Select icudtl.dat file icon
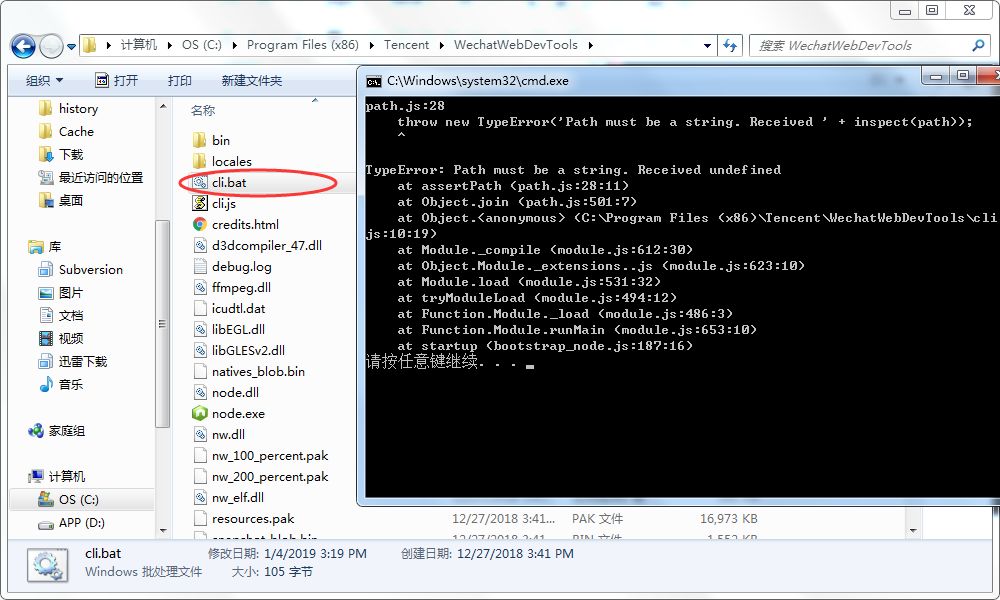 click(x=200, y=308)
